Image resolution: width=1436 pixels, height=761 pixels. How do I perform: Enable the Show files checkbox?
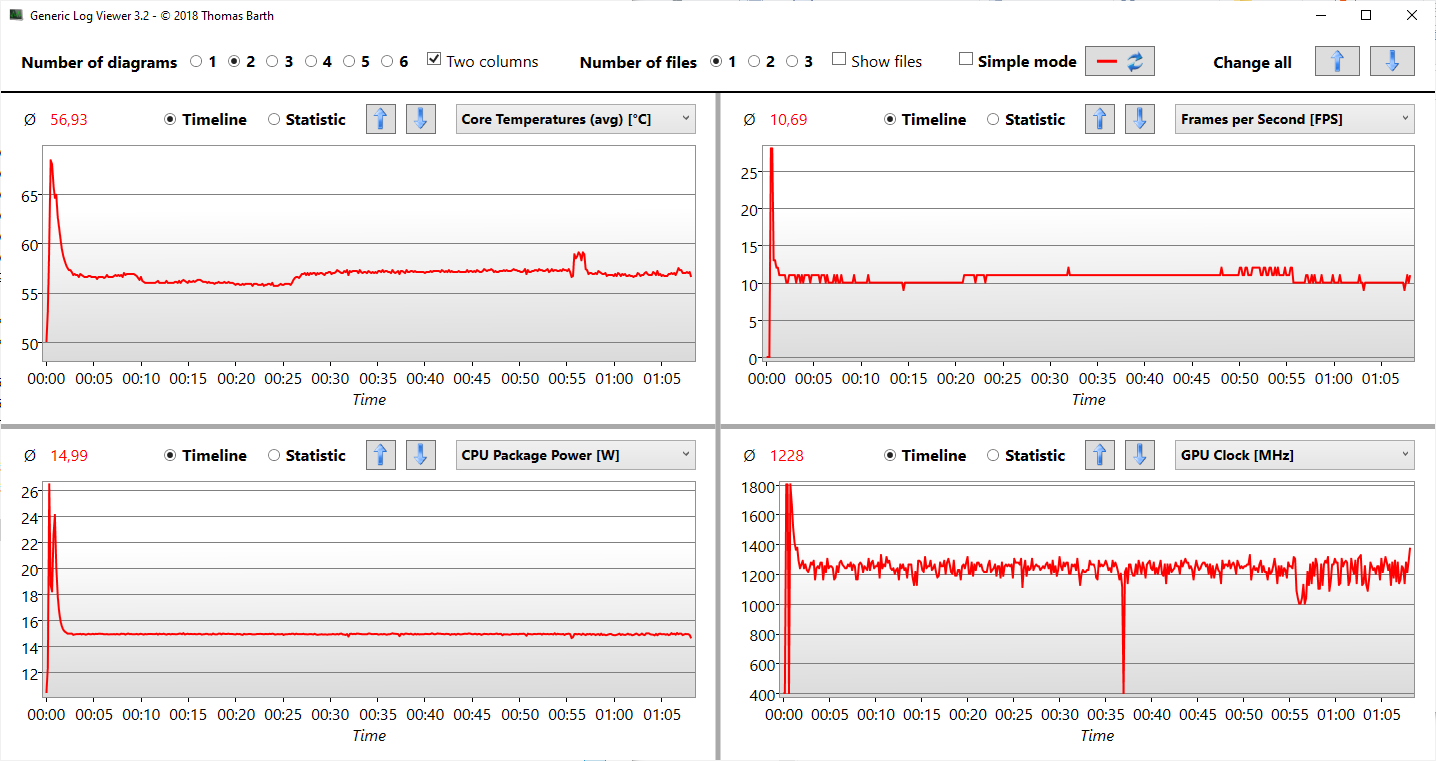(x=839, y=60)
